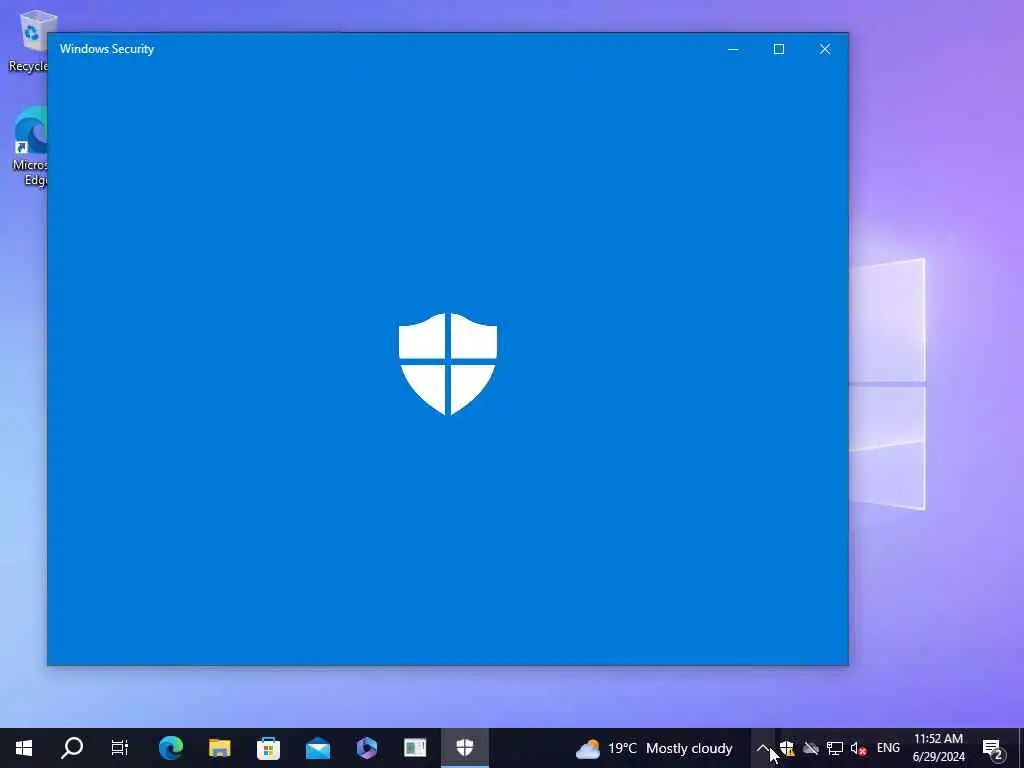Viewport: 1024px width, 768px height.
Task: Open the news-style app icon beside Copilot
Action: (x=415, y=748)
